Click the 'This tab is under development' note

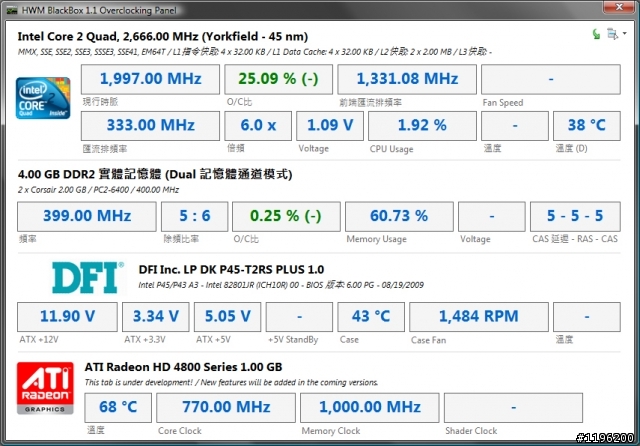point(231,382)
